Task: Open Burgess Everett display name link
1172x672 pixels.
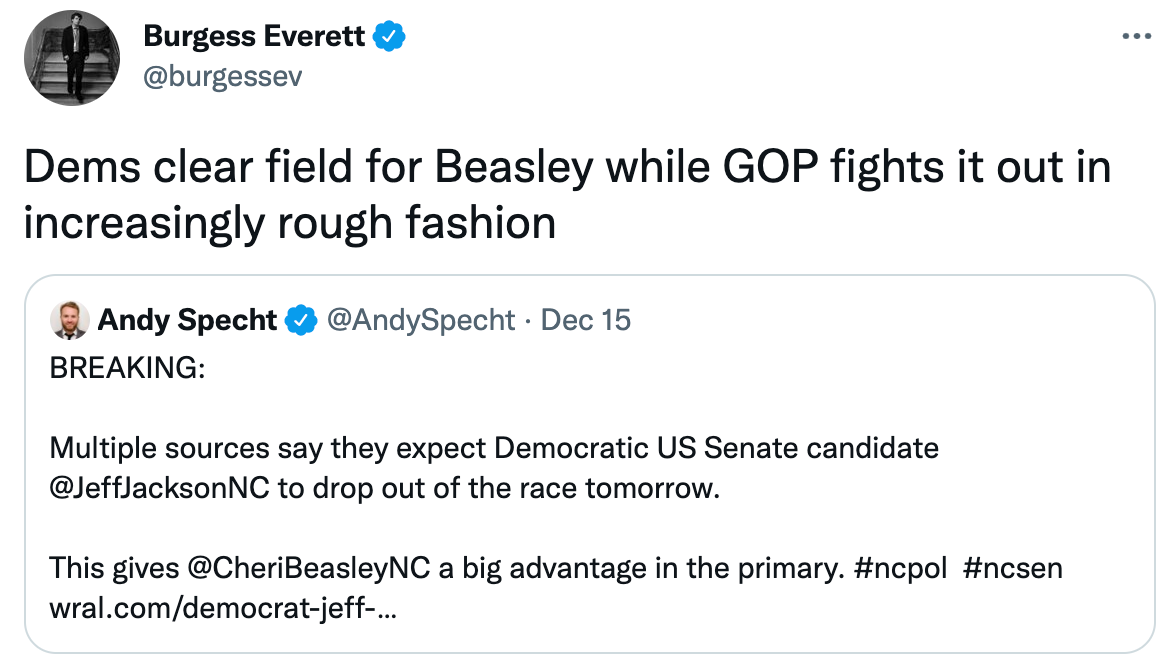Action: (254, 36)
